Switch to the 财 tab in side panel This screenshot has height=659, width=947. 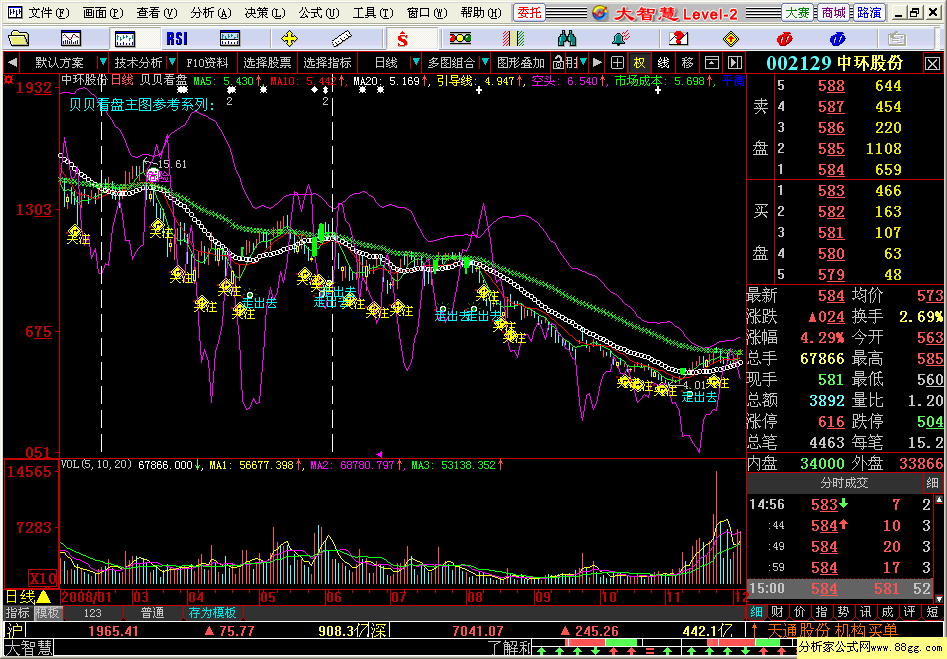(x=778, y=612)
